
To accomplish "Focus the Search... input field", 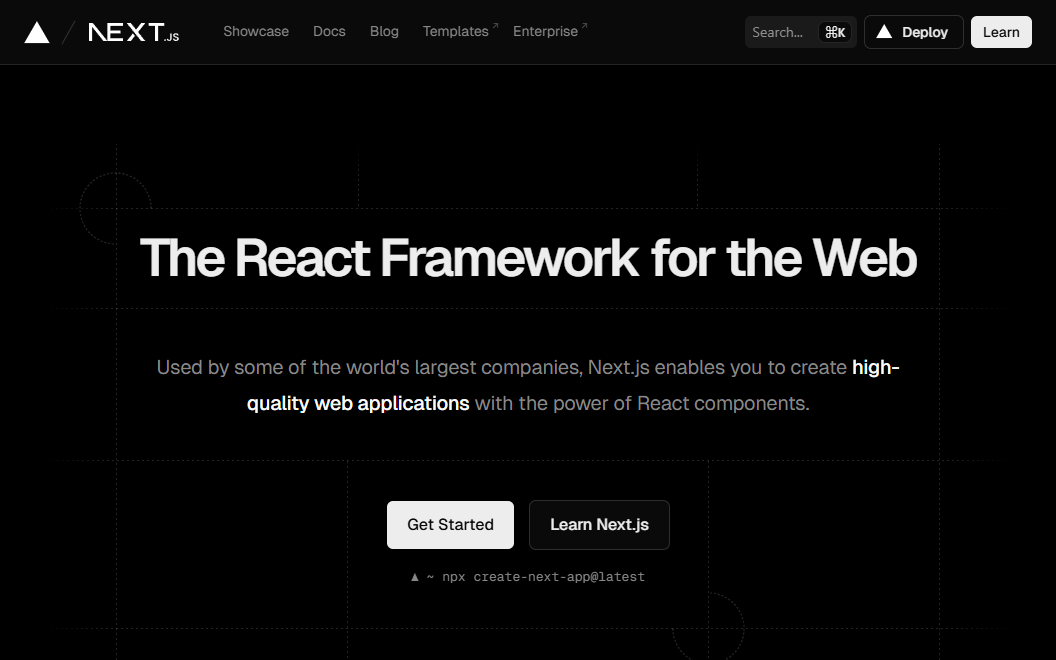I will (x=780, y=32).
